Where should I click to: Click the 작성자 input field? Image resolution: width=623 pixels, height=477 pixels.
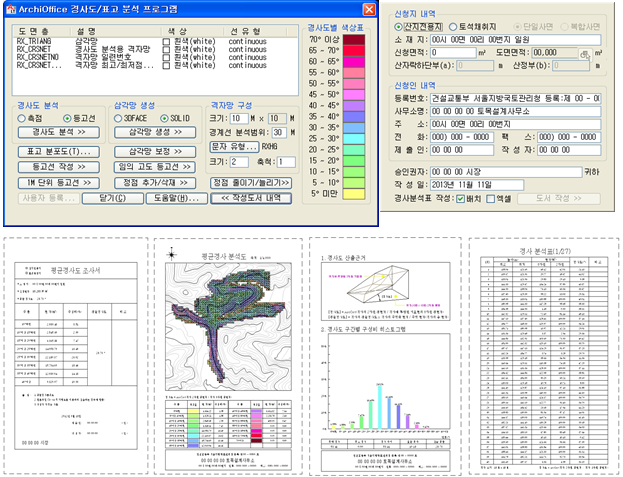point(569,150)
